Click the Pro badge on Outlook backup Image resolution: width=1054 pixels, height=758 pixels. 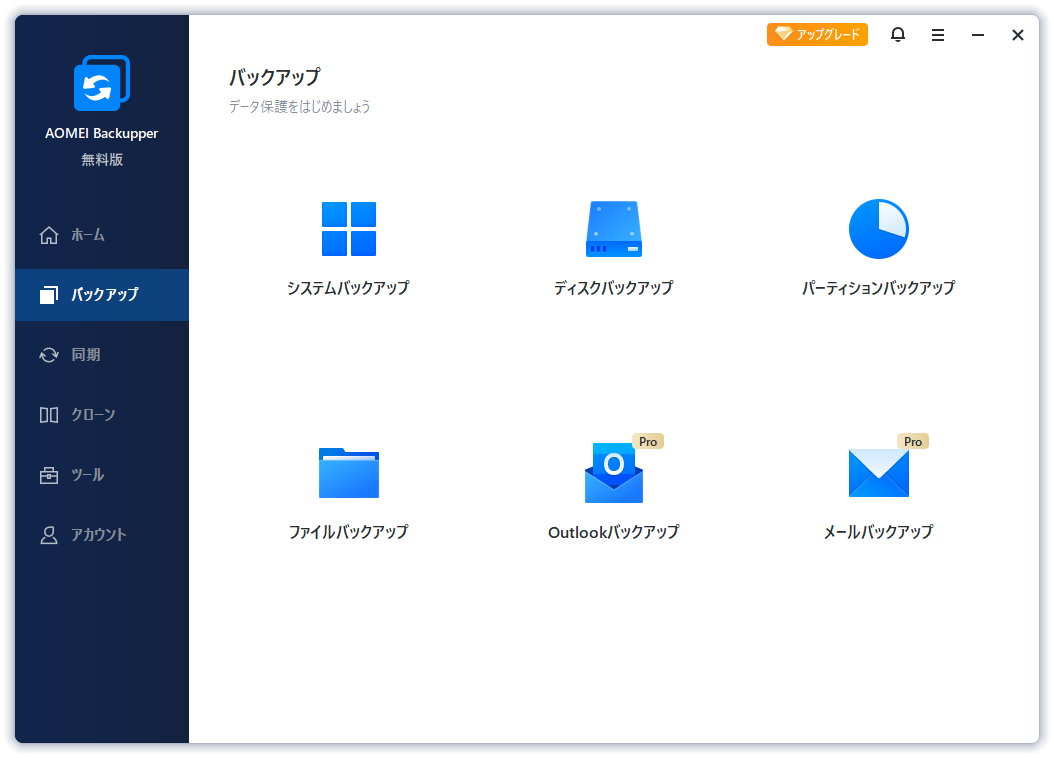click(648, 441)
